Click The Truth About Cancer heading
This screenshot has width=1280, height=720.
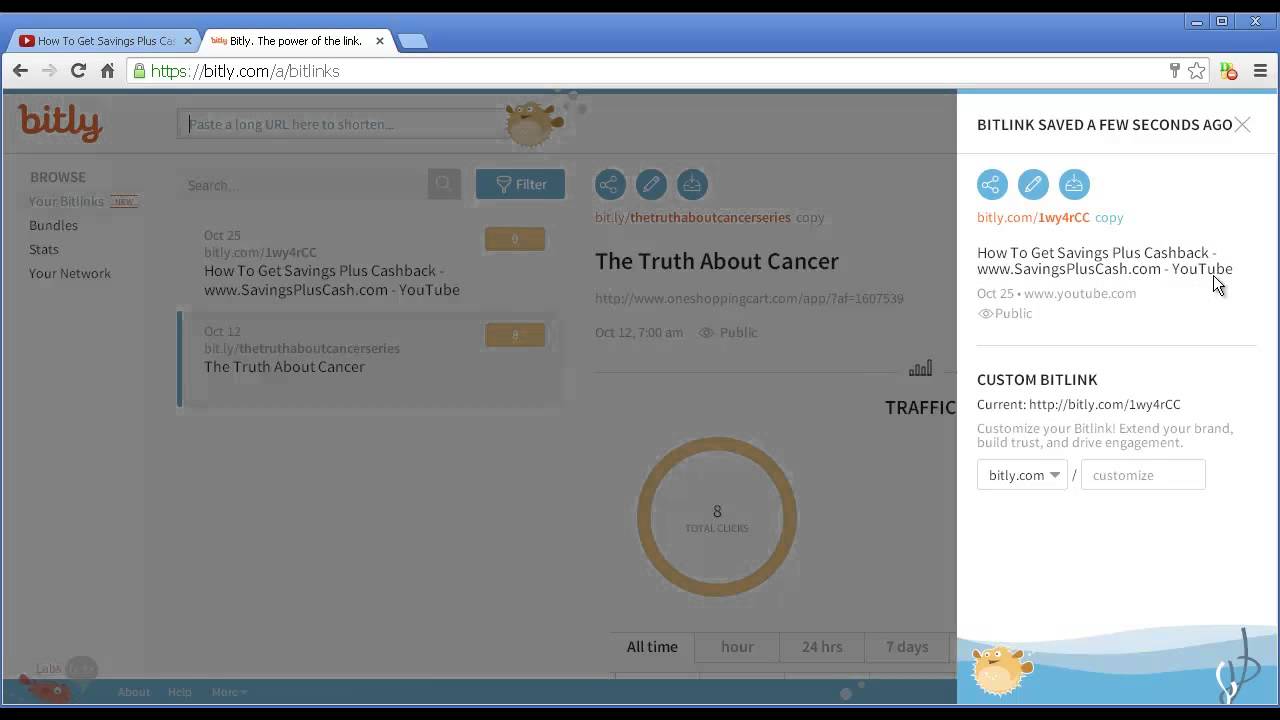click(717, 262)
